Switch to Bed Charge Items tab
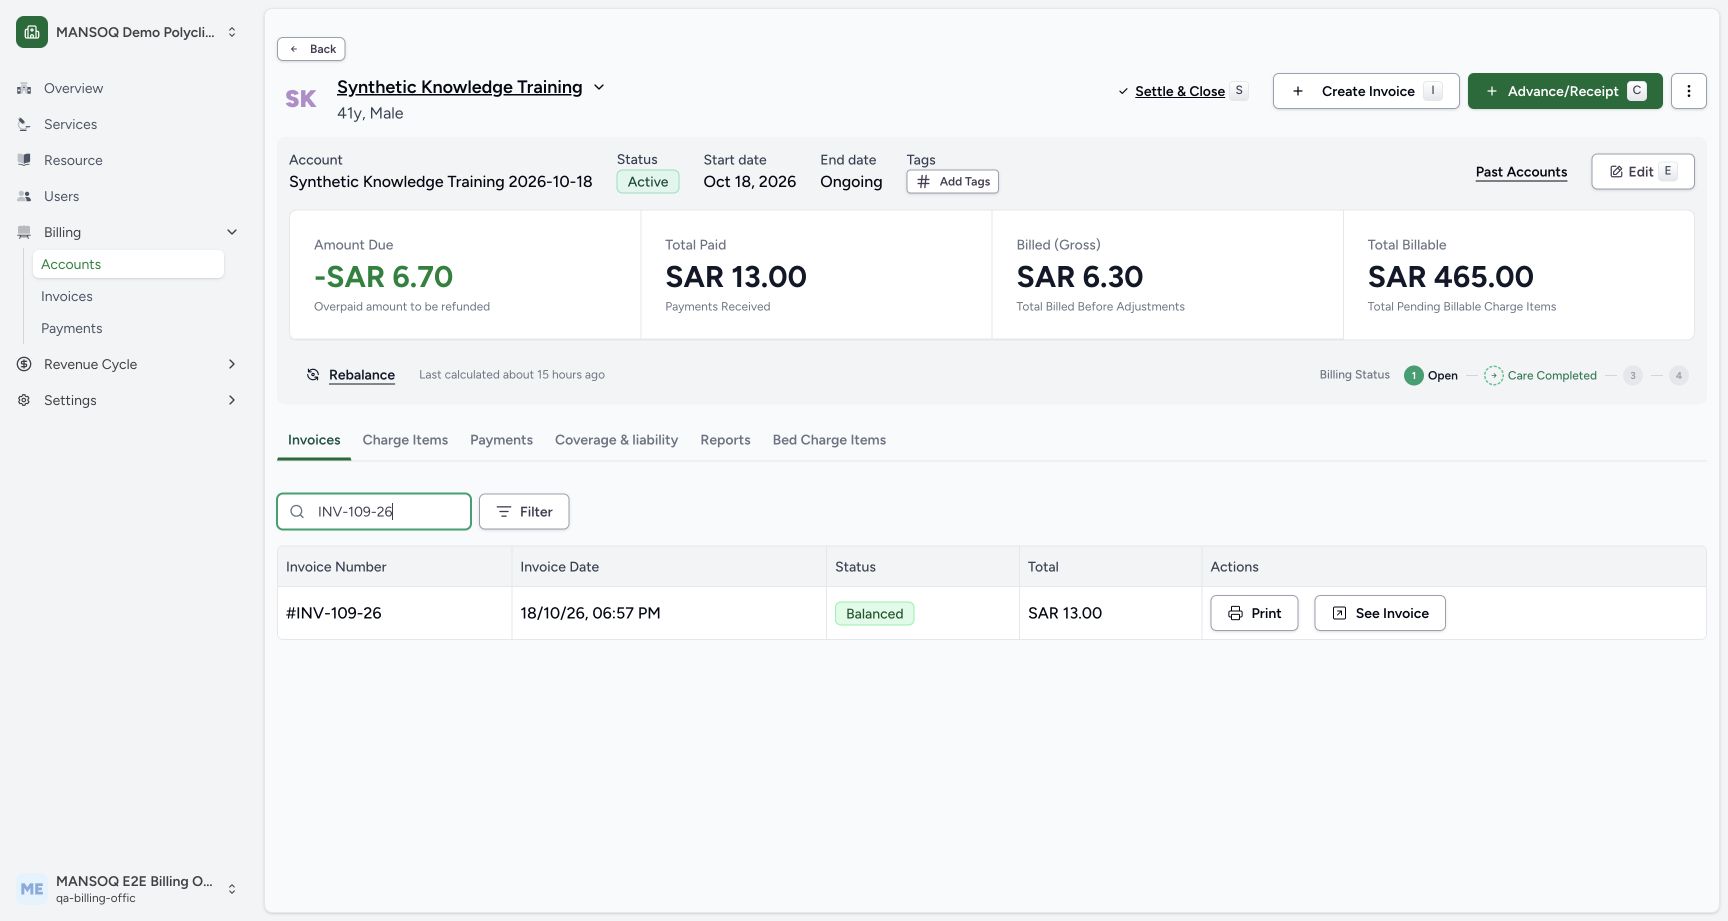Viewport: 1728px width, 921px height. click(x=829, y=440)
